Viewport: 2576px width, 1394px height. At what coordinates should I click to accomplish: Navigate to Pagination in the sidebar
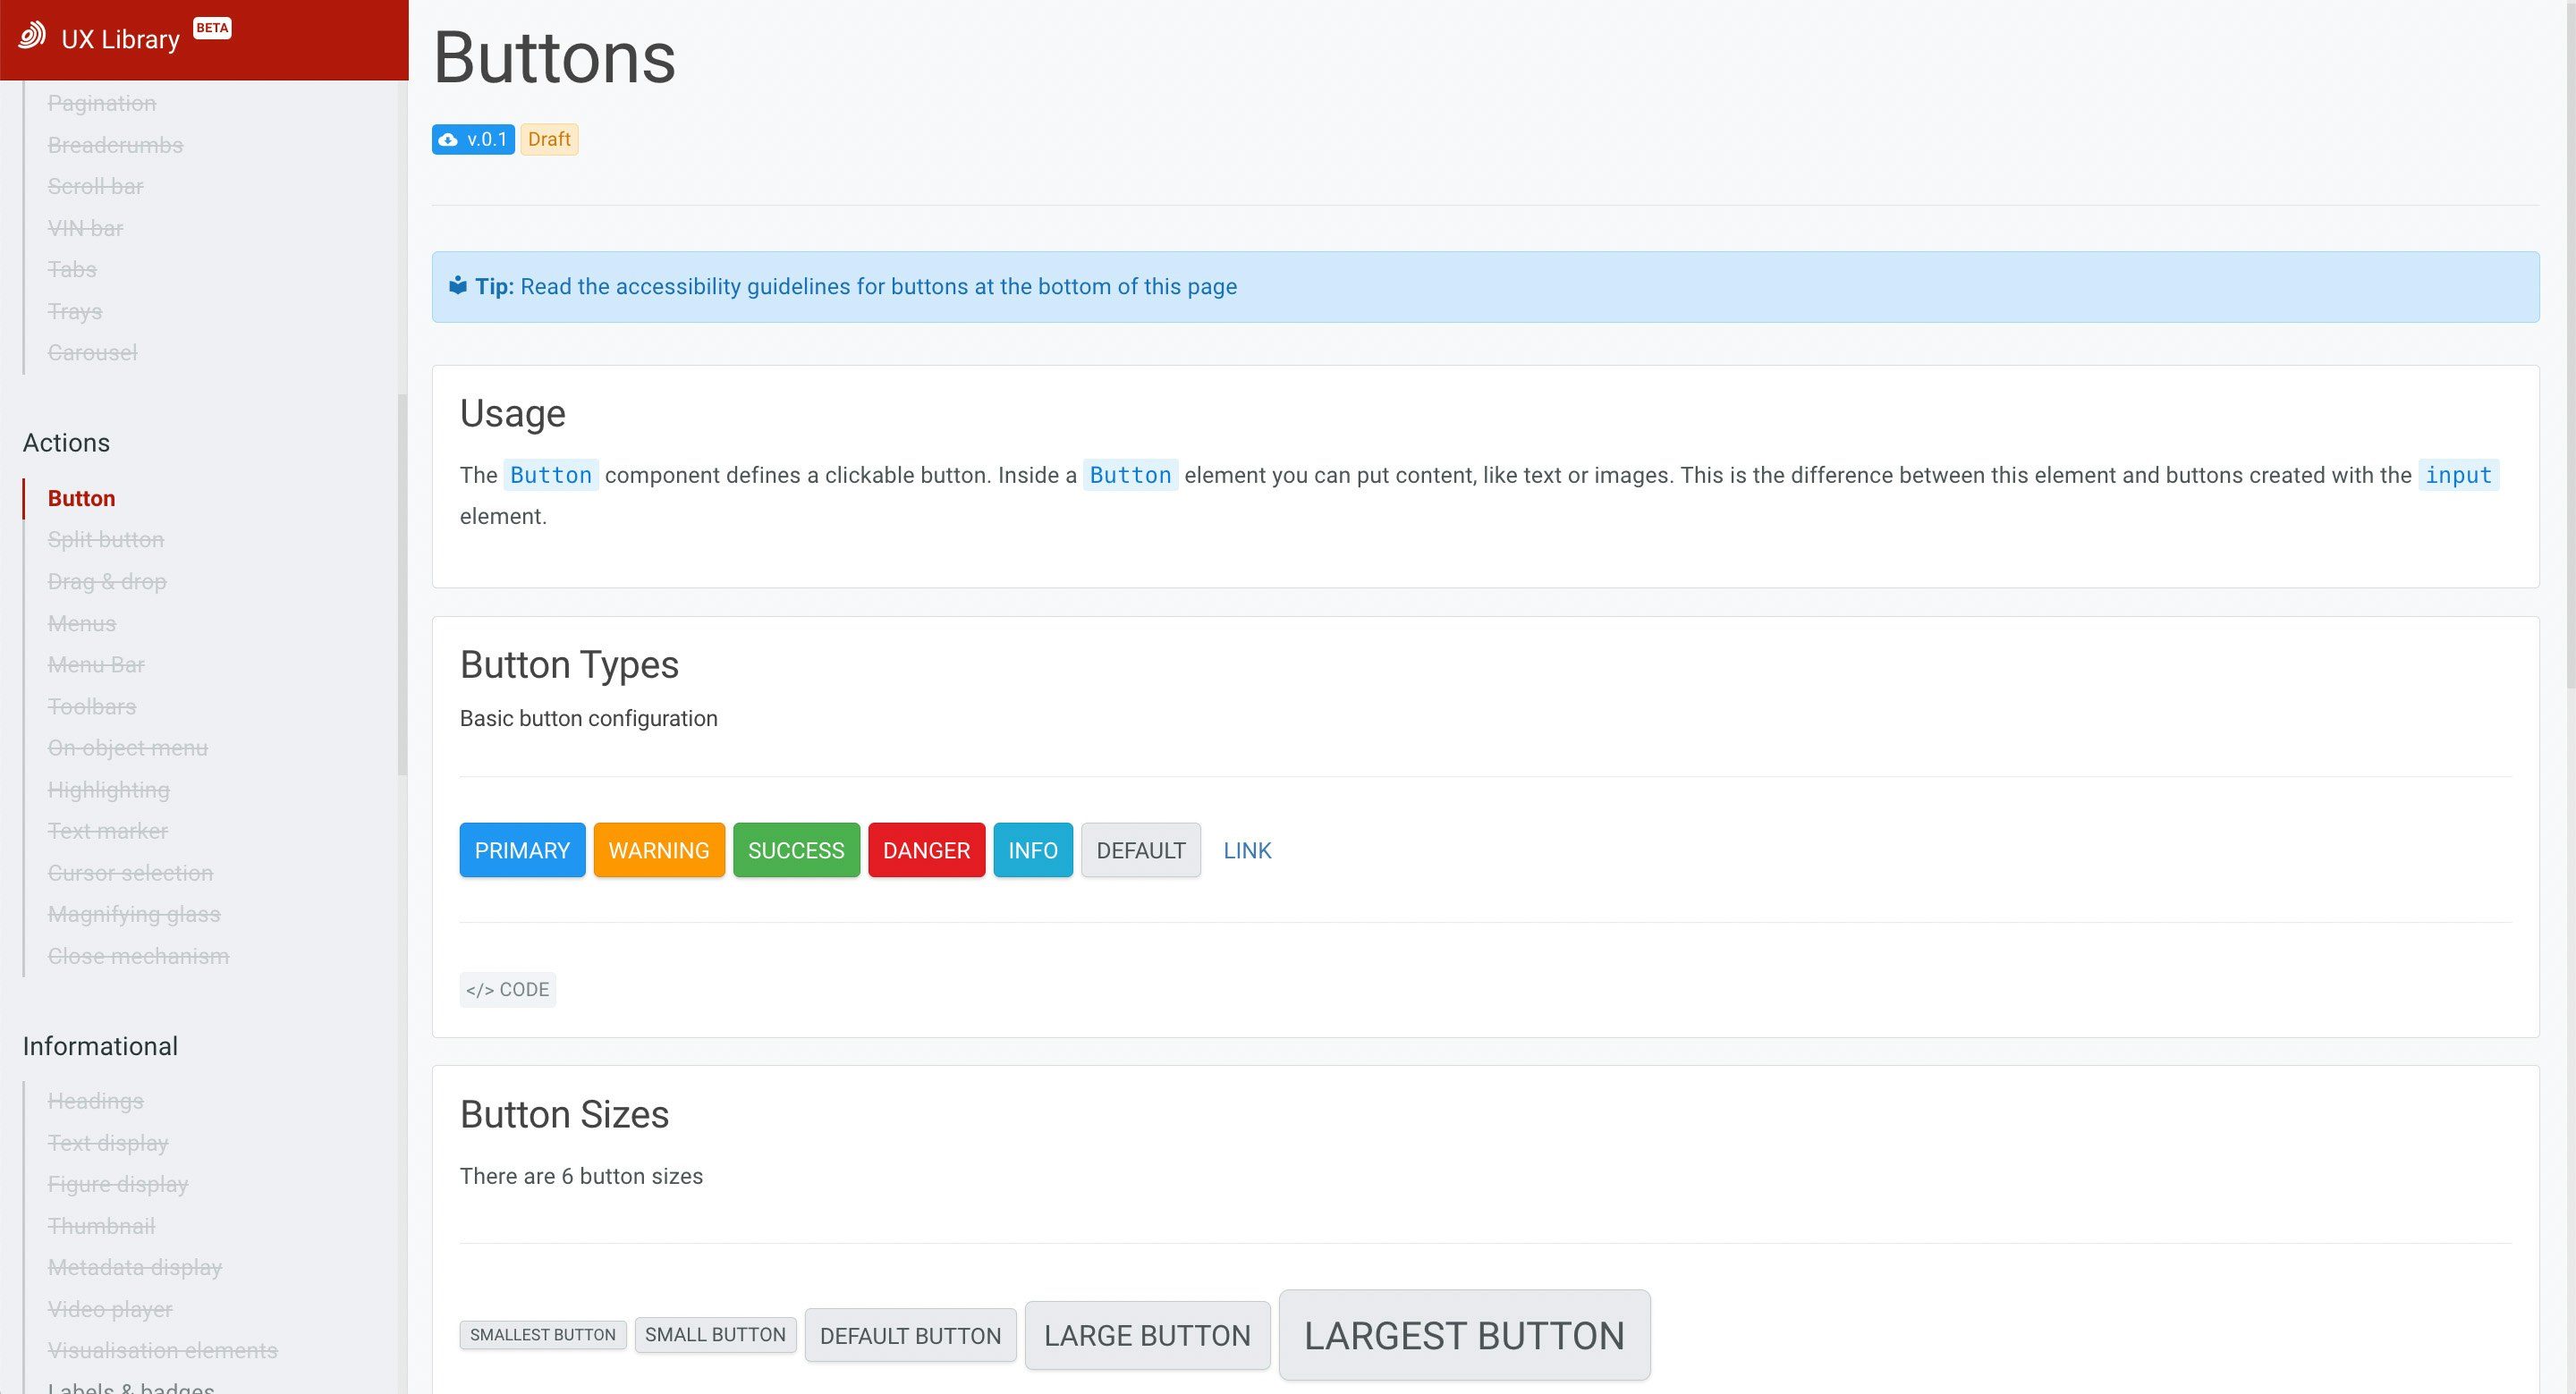101,102
